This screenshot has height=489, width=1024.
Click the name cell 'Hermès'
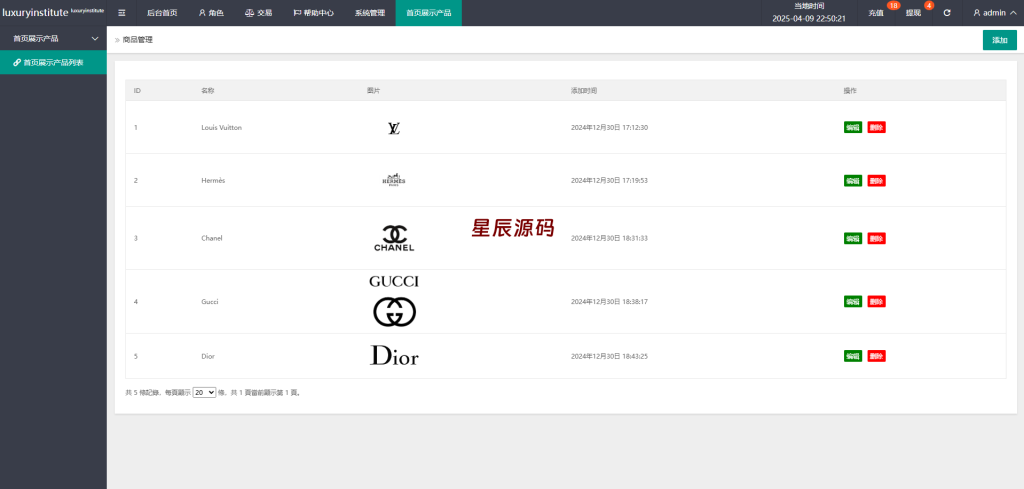click(213, 181)
